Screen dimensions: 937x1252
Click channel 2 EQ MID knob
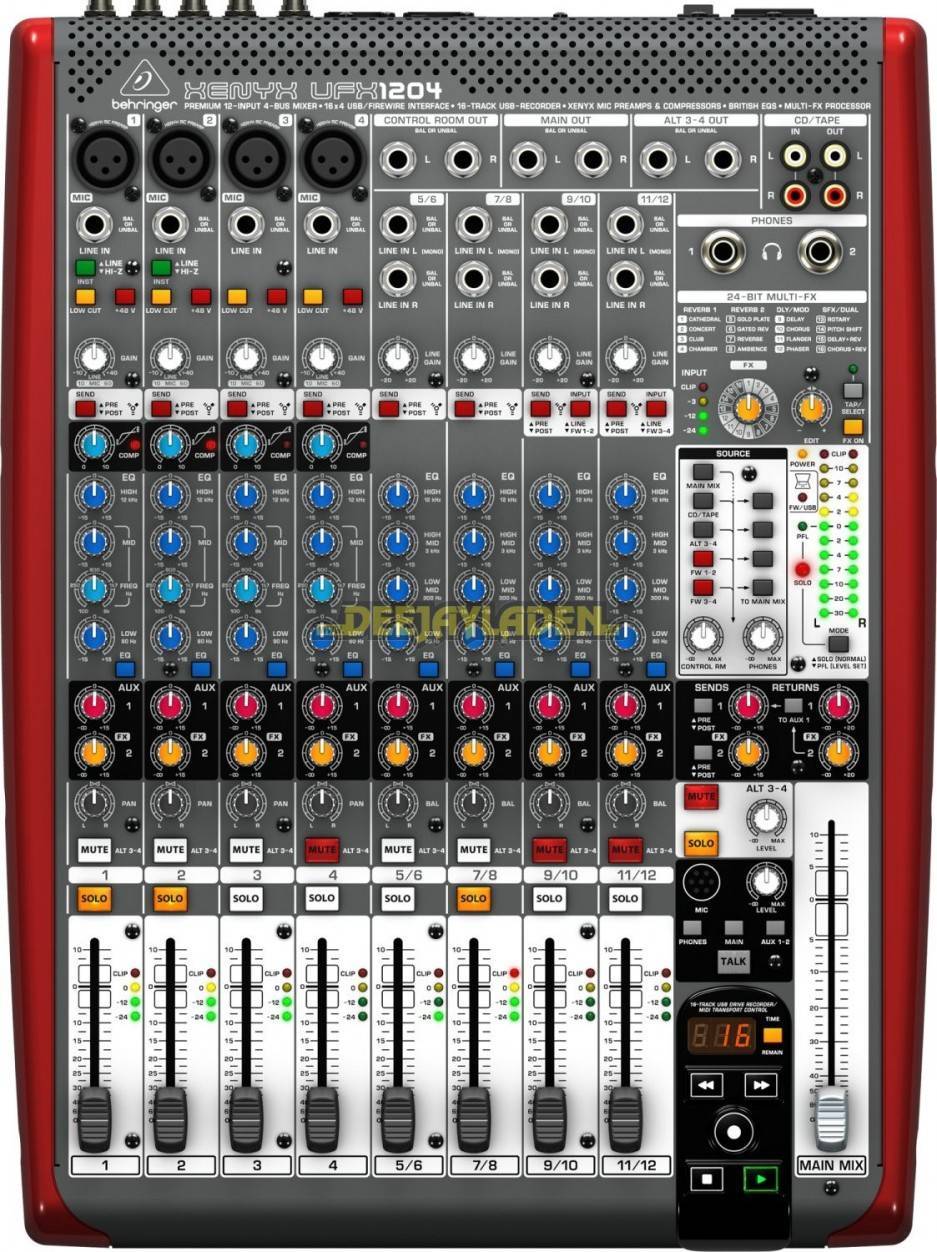point(171,543)
